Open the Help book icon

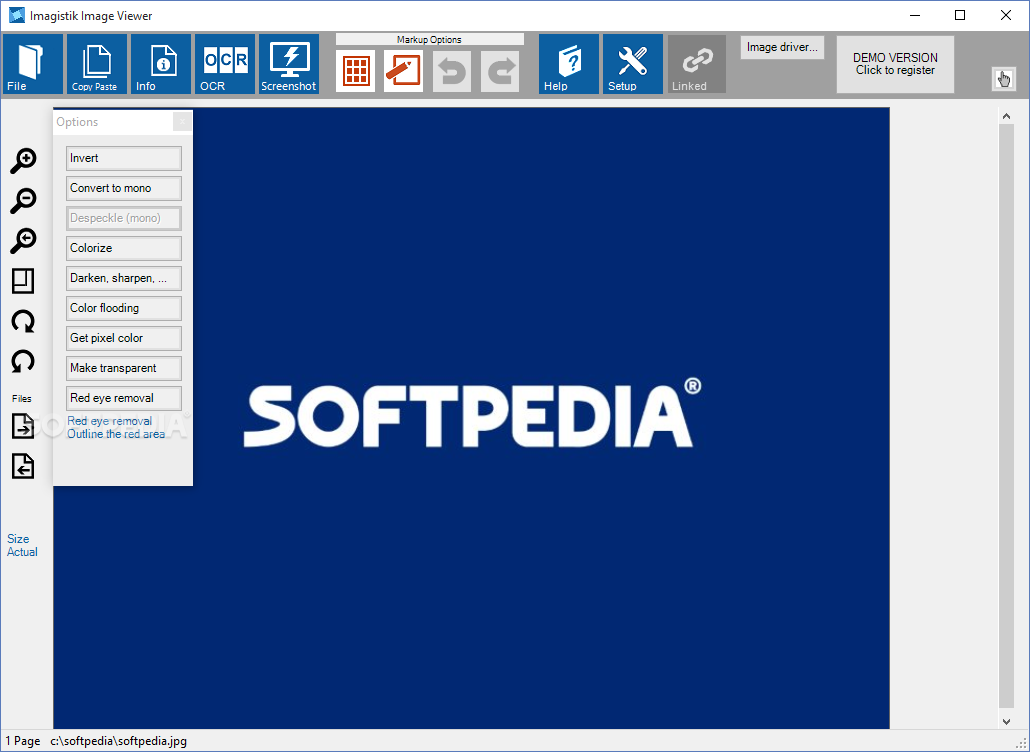pyautogui.click(x=569, y=64)
